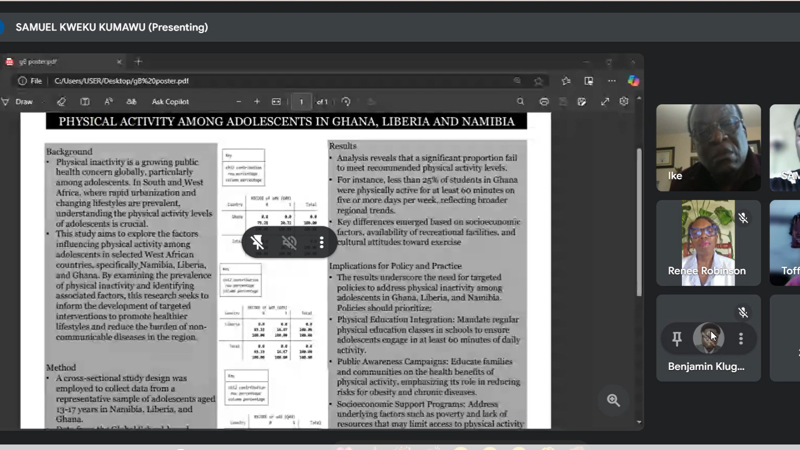Open PDF viewer settings gear

point(624,102)
